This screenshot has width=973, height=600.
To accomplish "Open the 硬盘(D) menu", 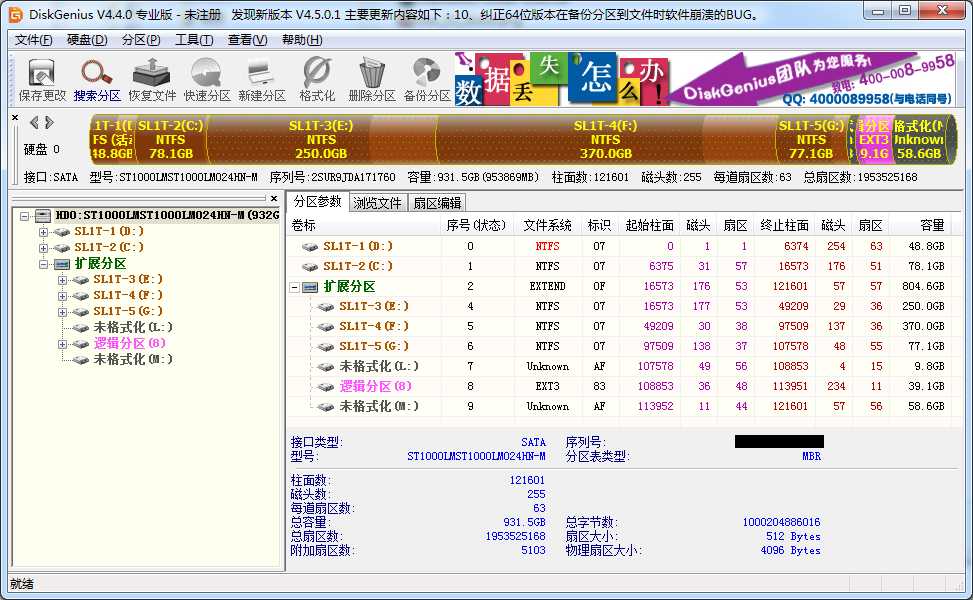I will (87, 40).
